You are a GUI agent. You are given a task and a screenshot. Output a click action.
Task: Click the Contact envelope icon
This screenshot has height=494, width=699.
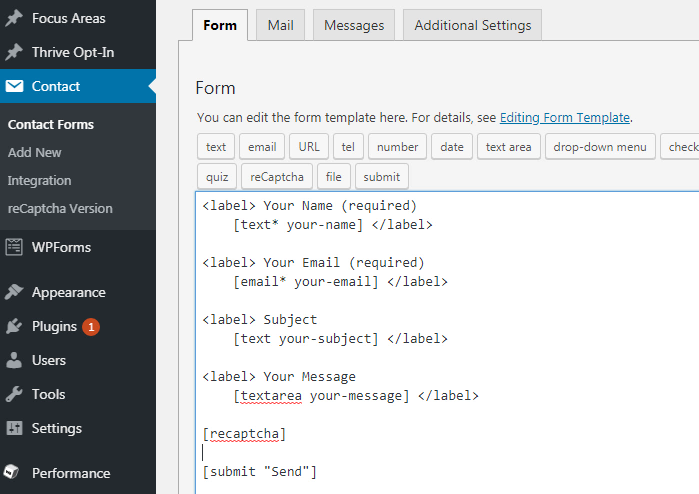(14, 86)
